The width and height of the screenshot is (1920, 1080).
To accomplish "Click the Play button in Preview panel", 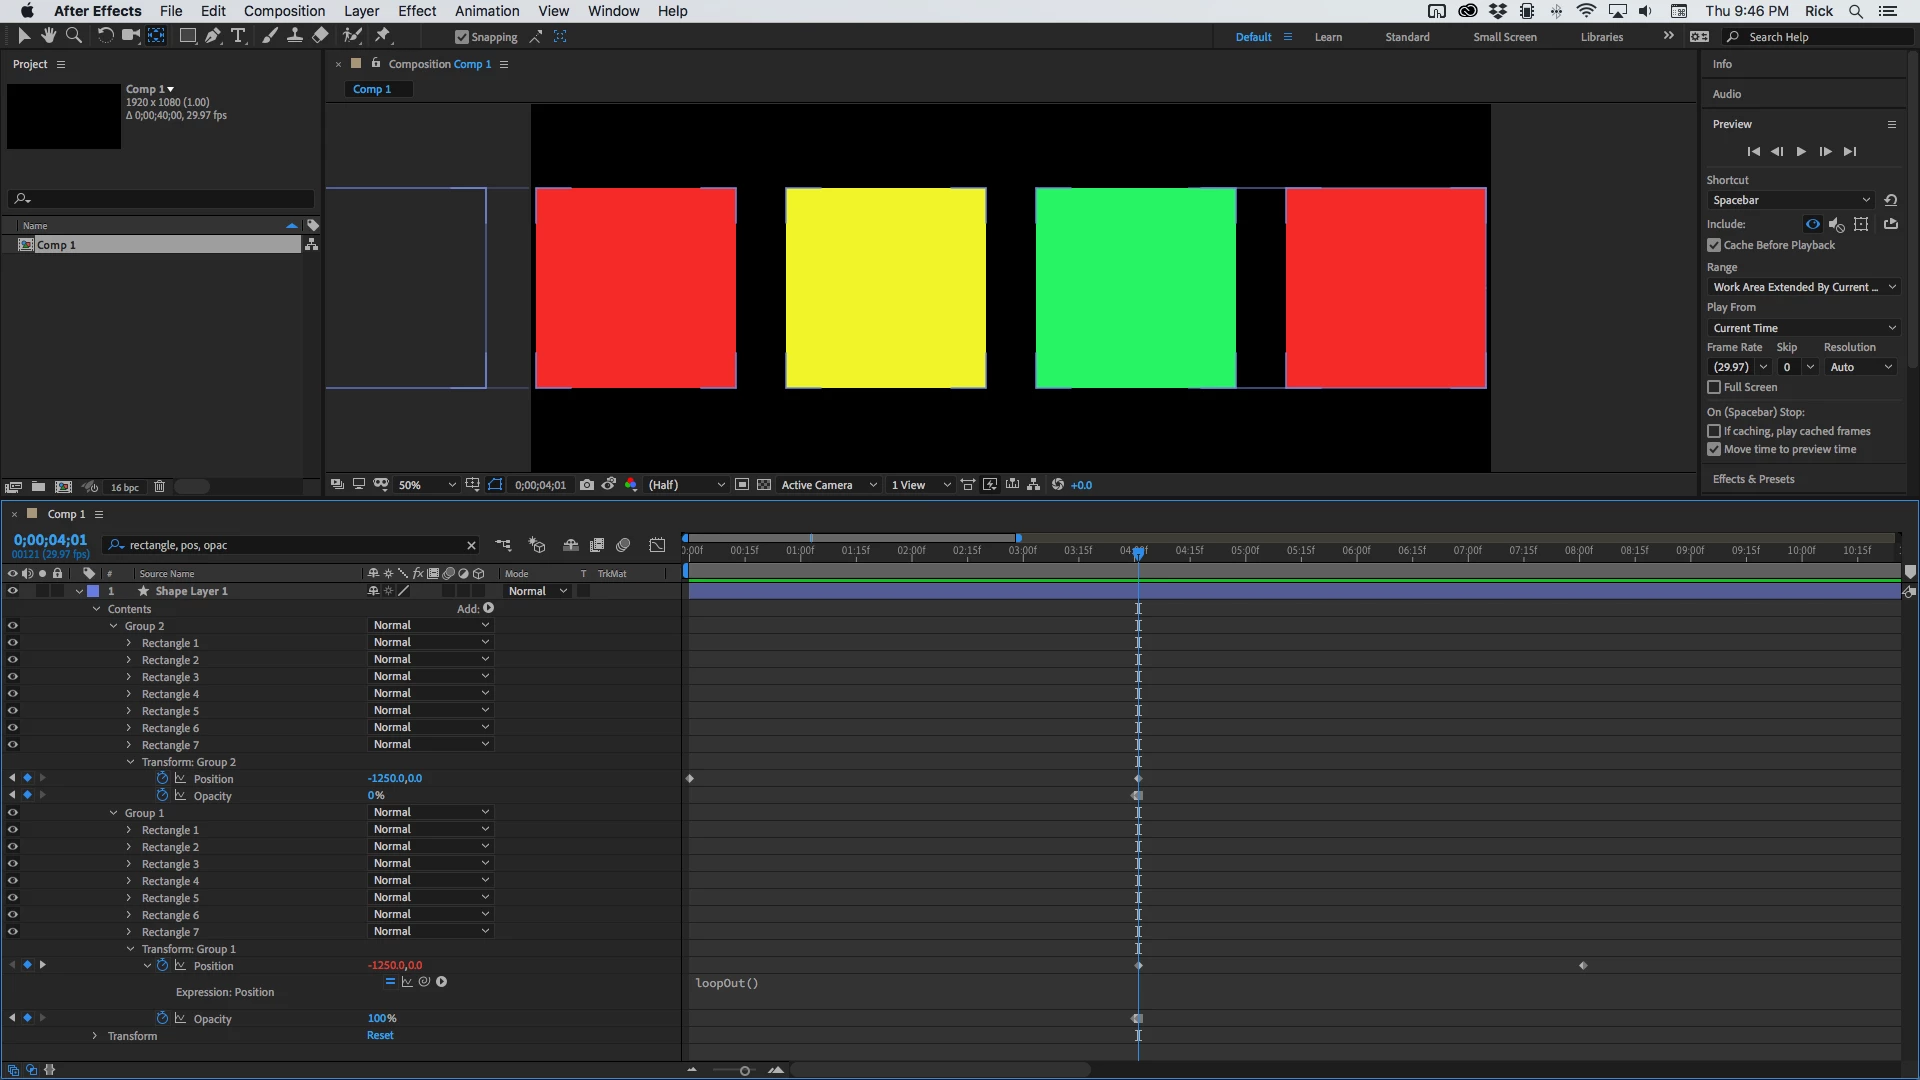I will click(x=1801, y=152).
